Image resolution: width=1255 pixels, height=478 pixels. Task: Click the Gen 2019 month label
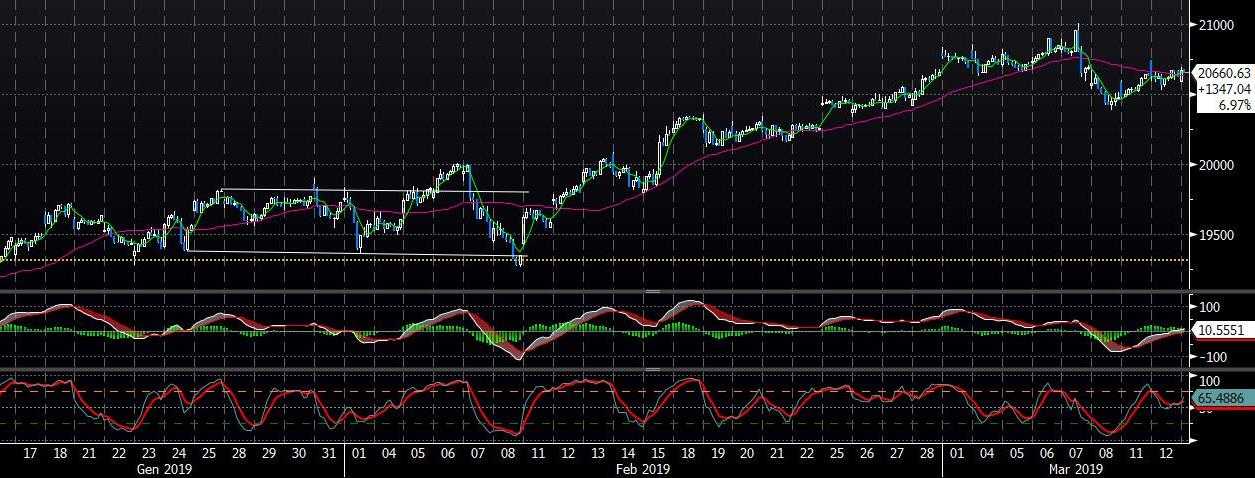coord(162,467)
